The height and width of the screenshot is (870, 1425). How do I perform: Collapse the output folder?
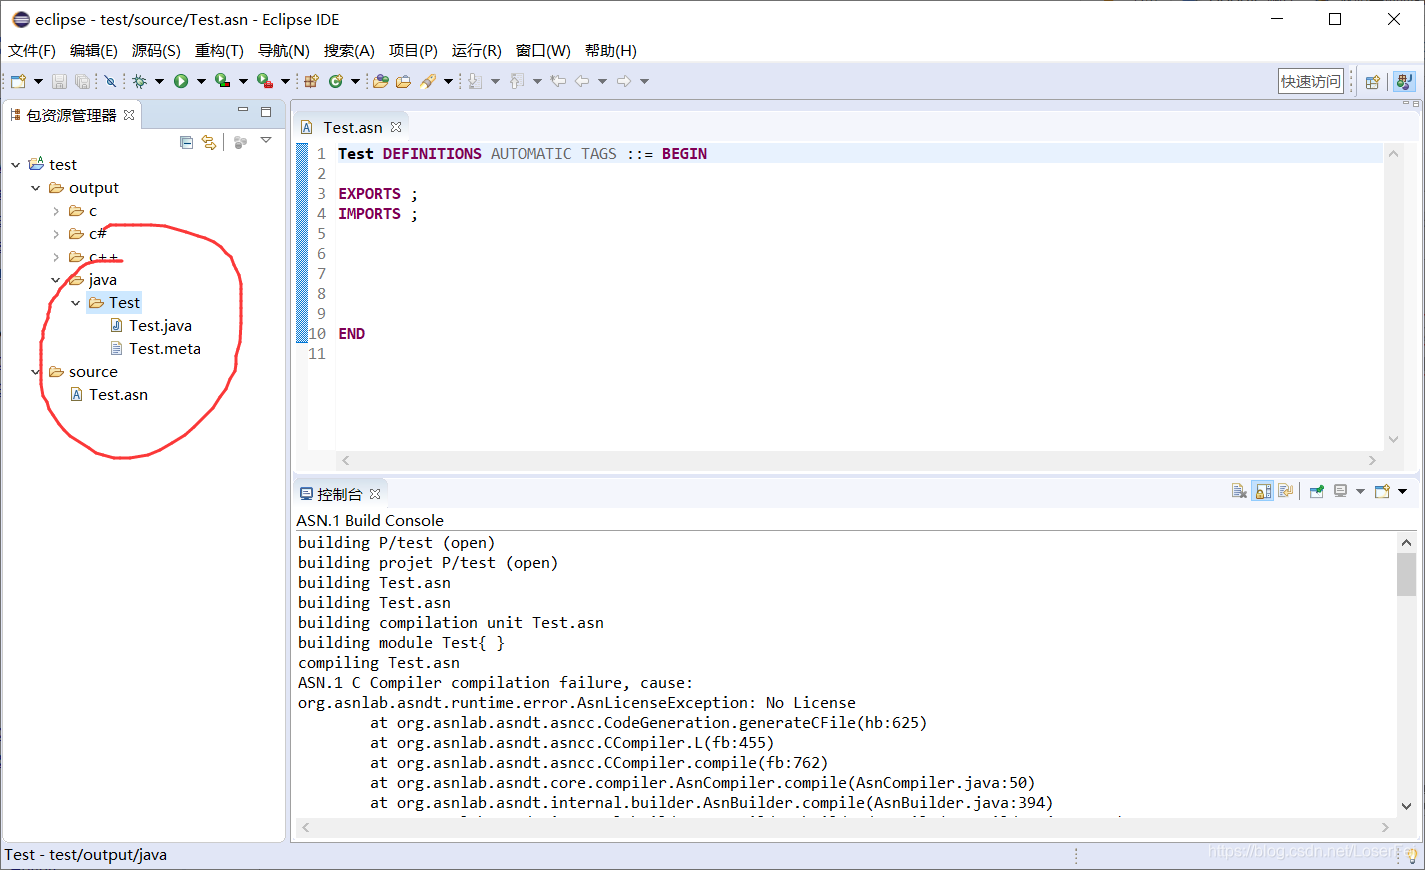tap(36, 188)
